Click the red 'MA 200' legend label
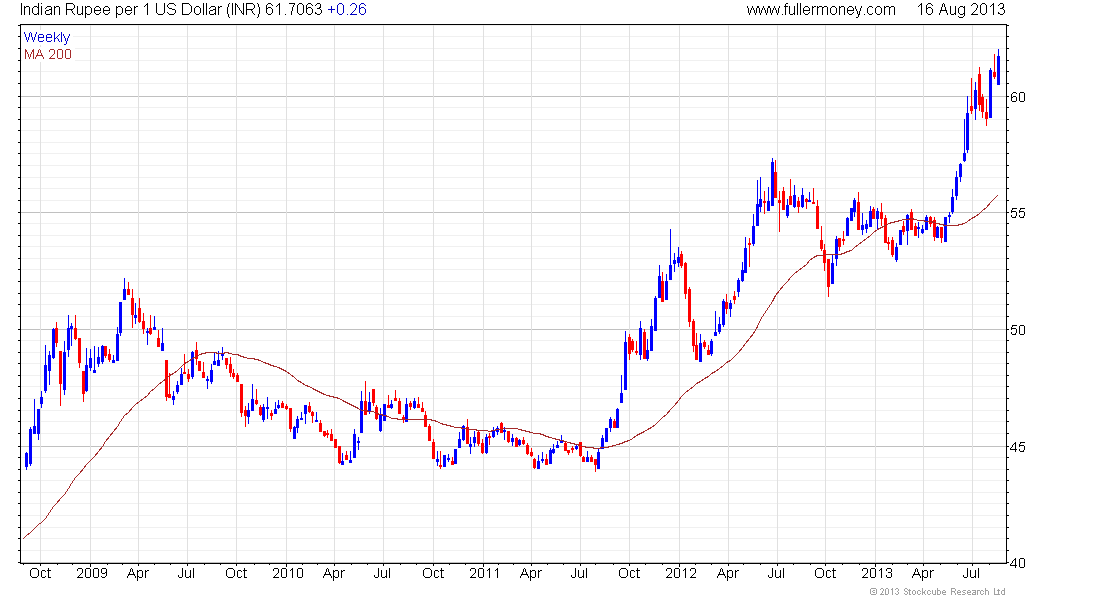The height and width of the screenshot is (600, 1100). [x=48, y=55]
